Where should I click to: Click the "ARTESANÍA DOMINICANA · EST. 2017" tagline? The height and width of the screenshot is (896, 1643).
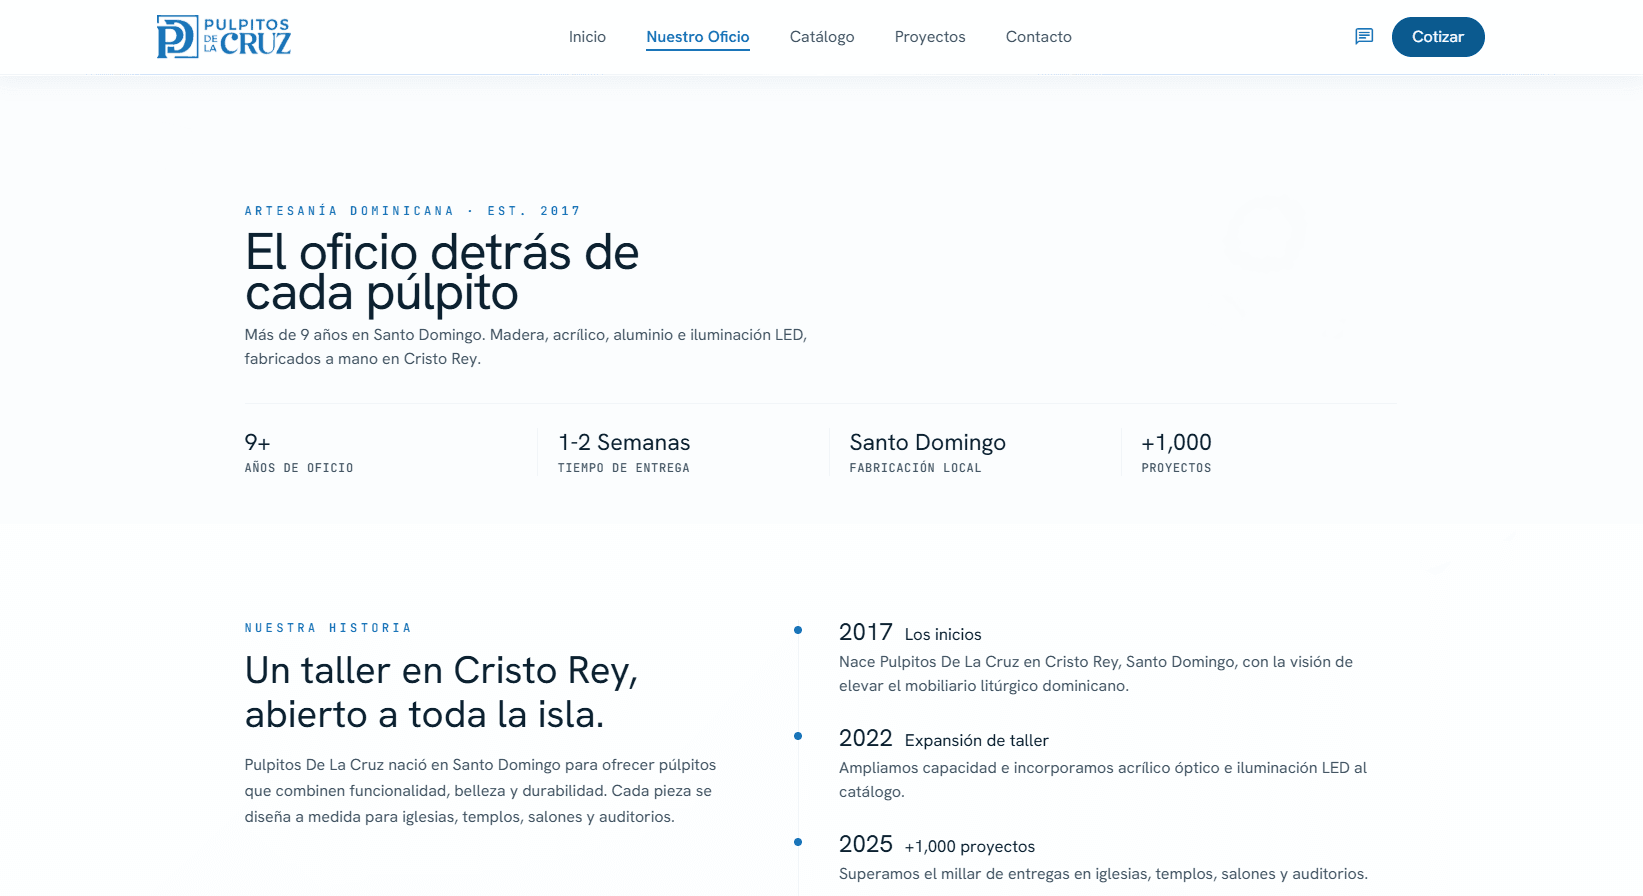(413, 211)
